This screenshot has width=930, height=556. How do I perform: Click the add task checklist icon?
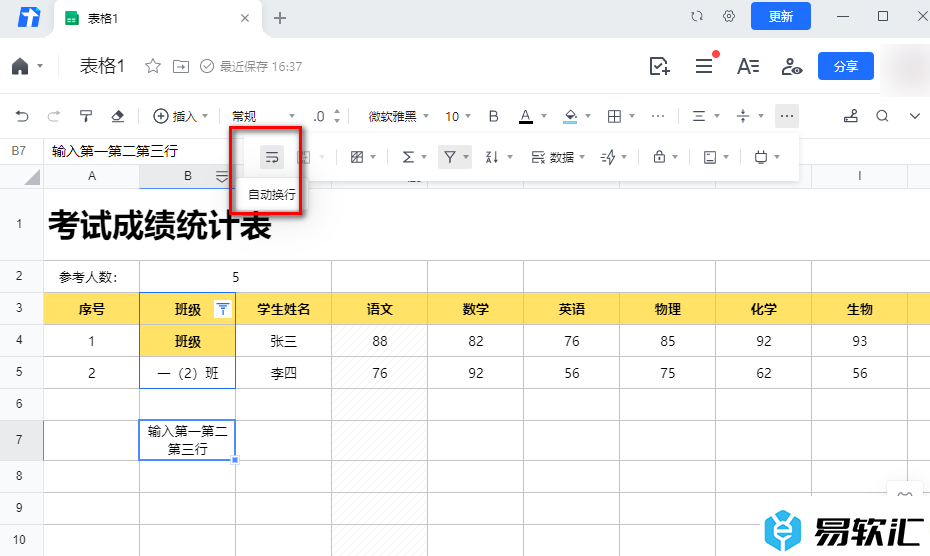point(660,66)
